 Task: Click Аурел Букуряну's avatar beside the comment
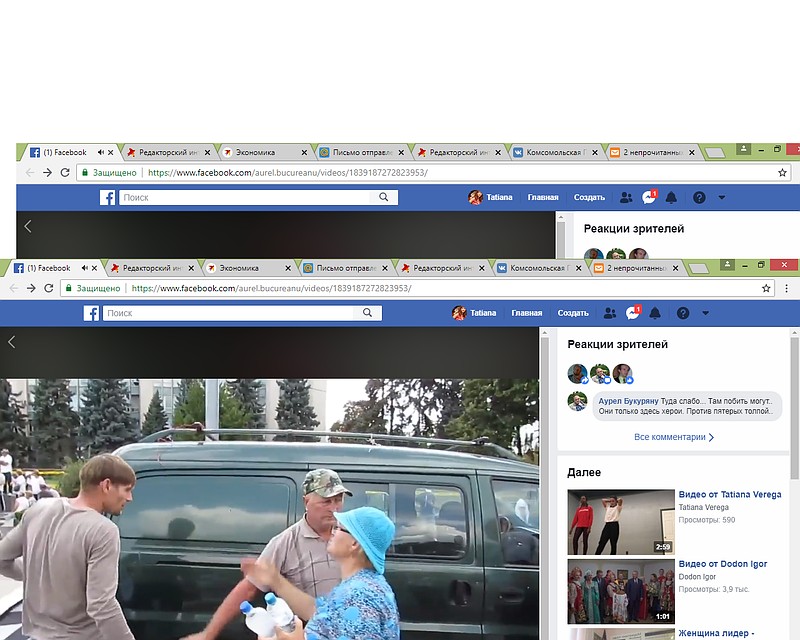coord(578,402)
